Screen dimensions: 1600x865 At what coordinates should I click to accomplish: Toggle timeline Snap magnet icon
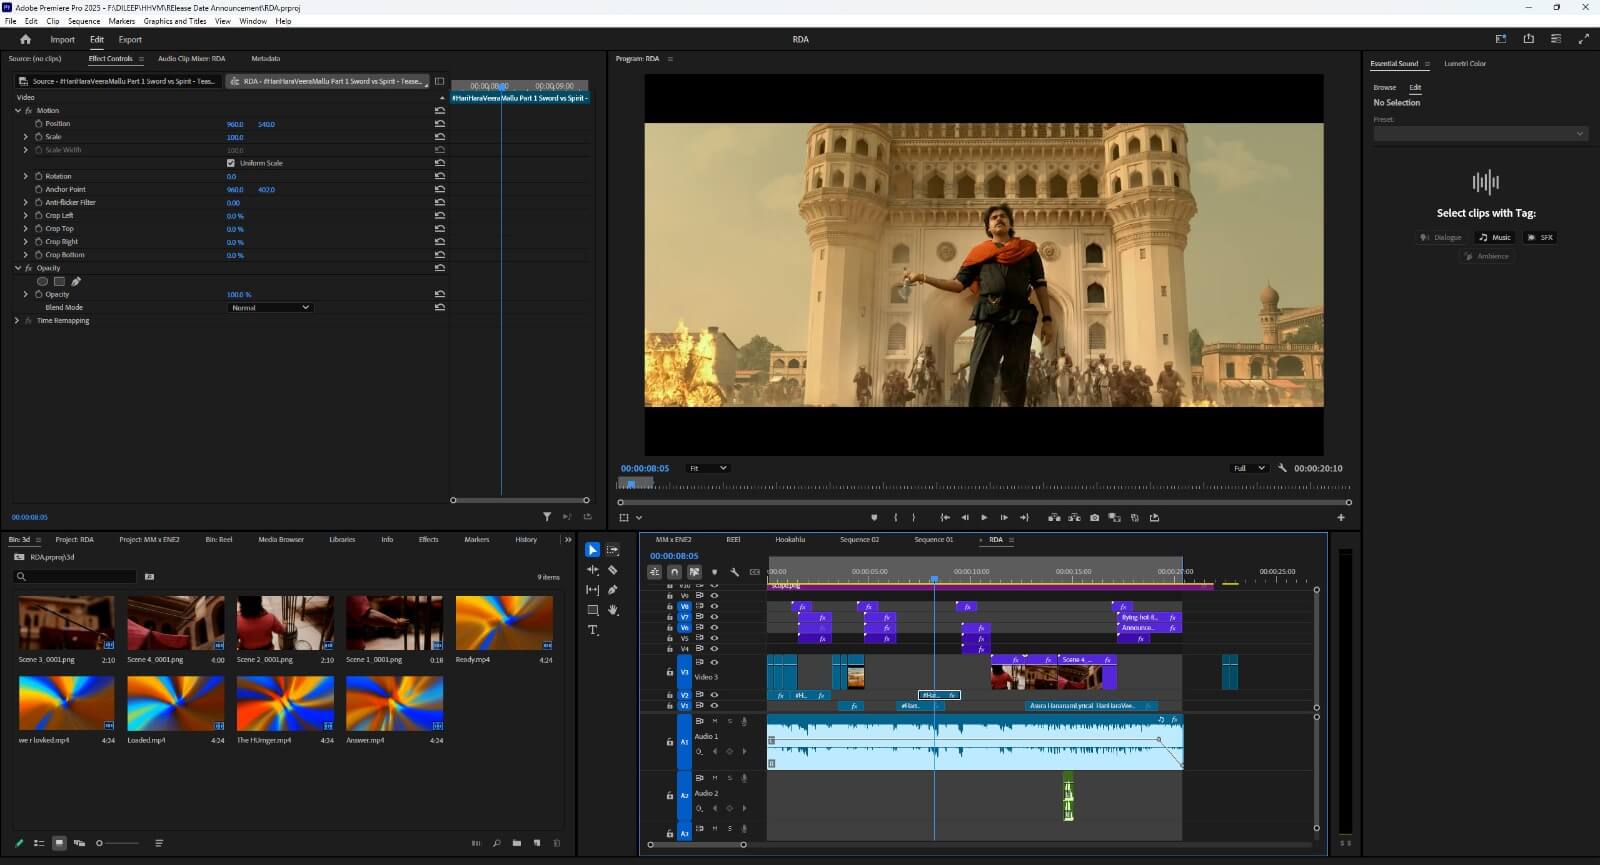674,572
